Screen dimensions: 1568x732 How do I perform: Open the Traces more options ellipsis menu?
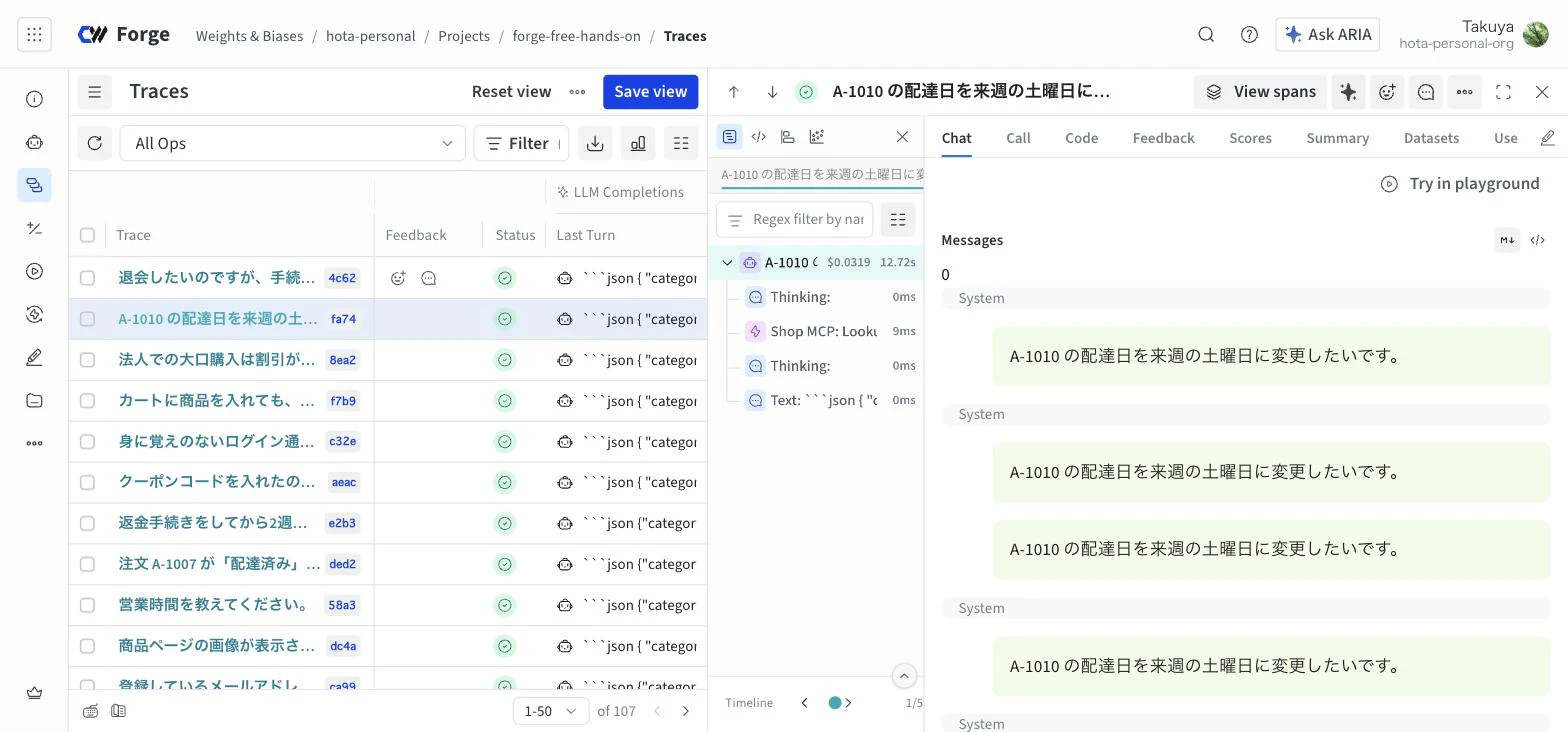pos(577,92)
